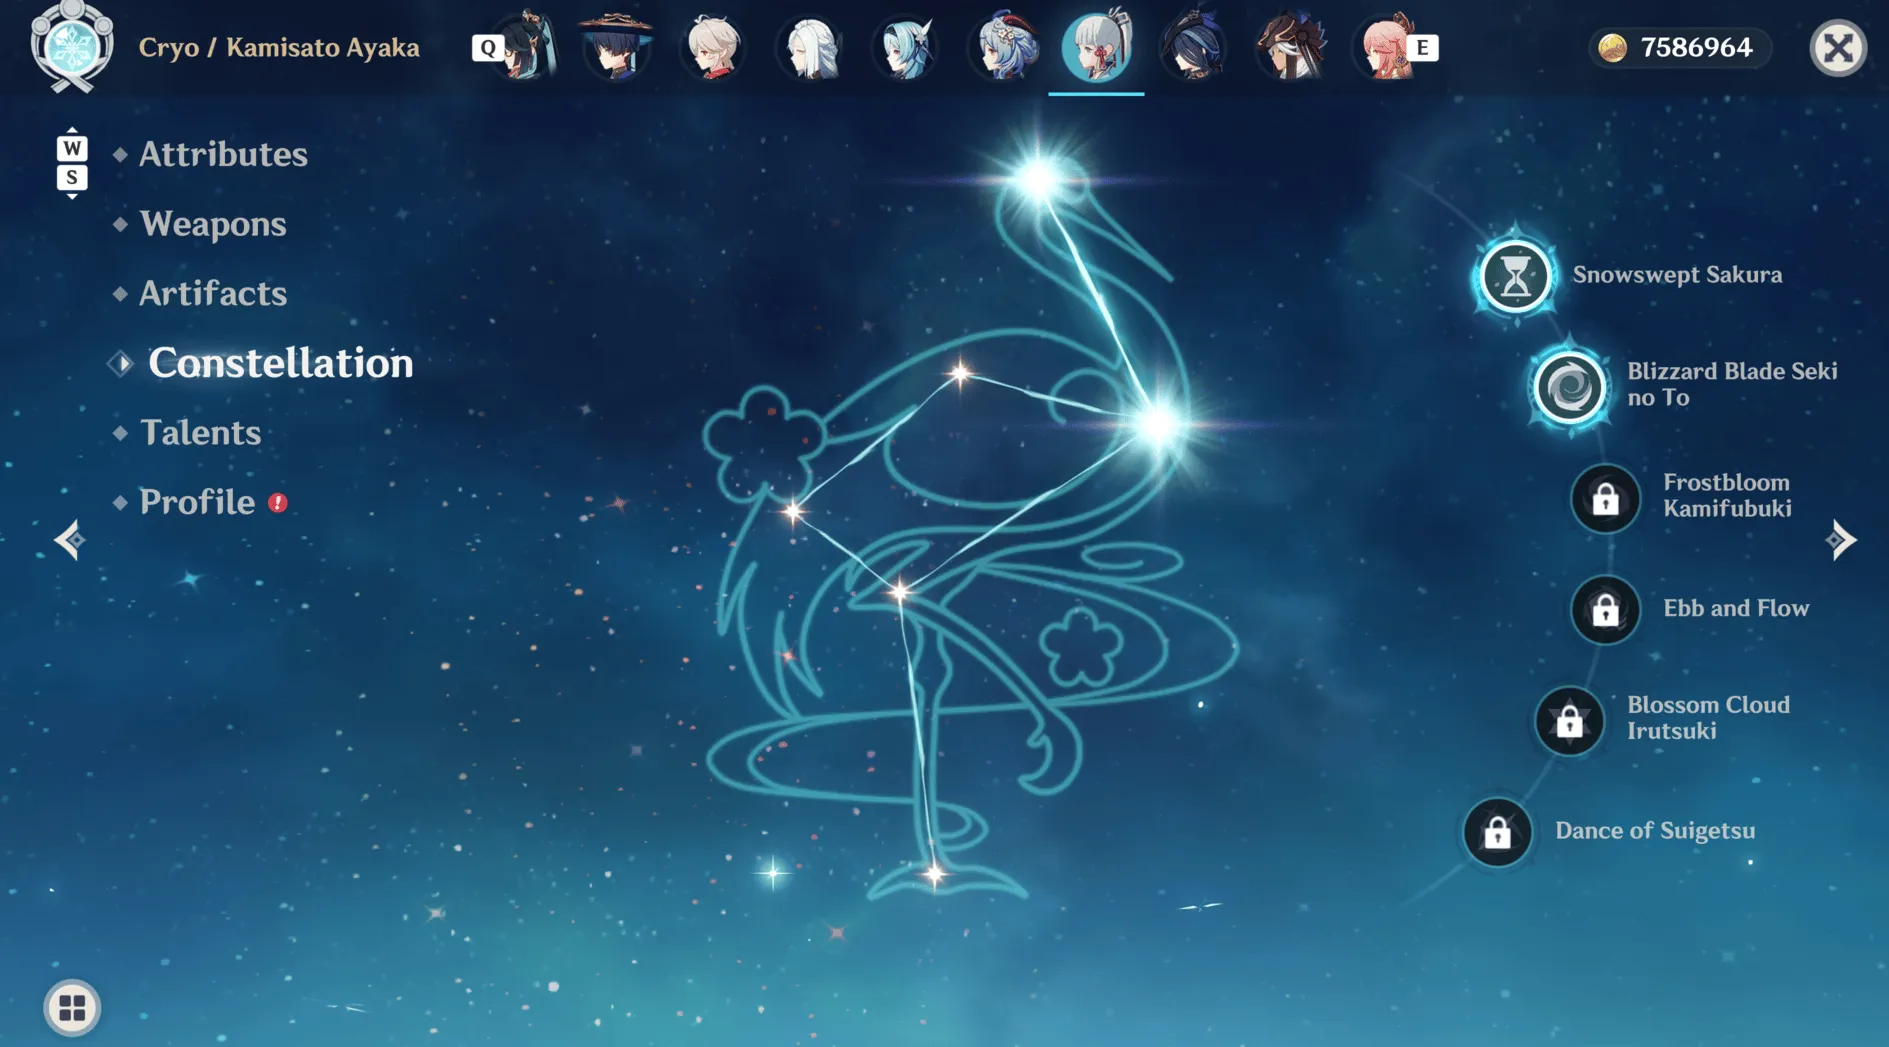The image size is (1889, 1047).
Task: Click the S key menu-down indicator
Action: point(71,178)
